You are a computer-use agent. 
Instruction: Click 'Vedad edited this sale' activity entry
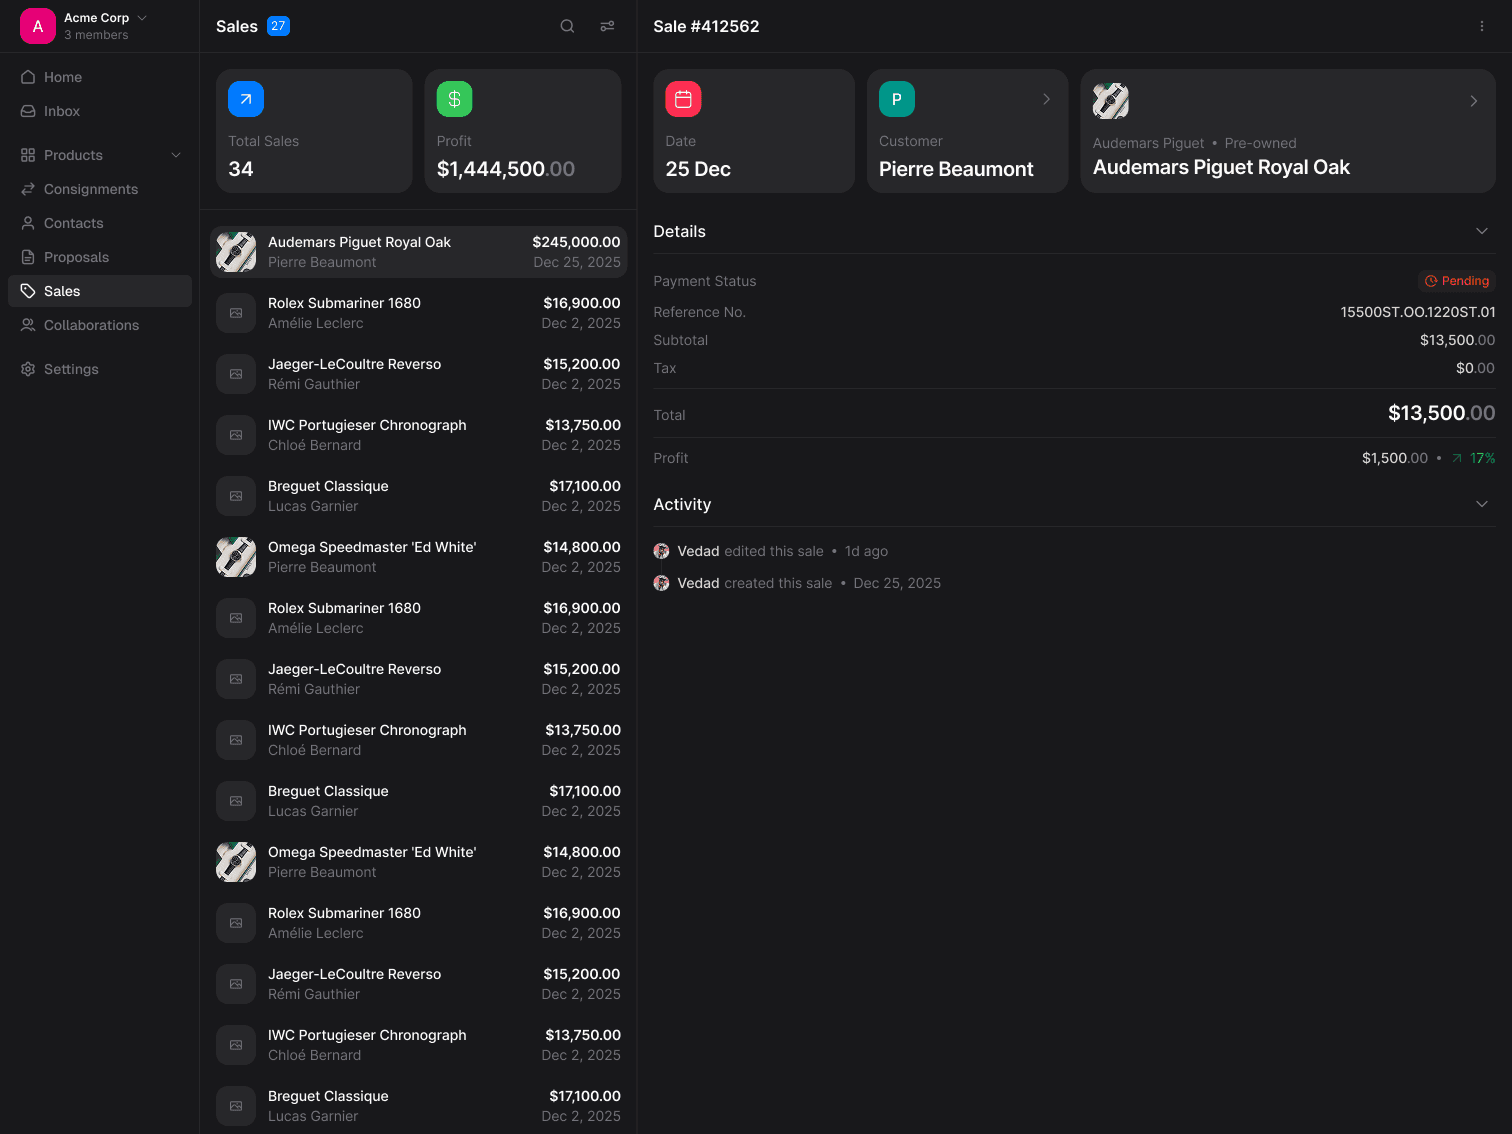click(x=771, y=551)
